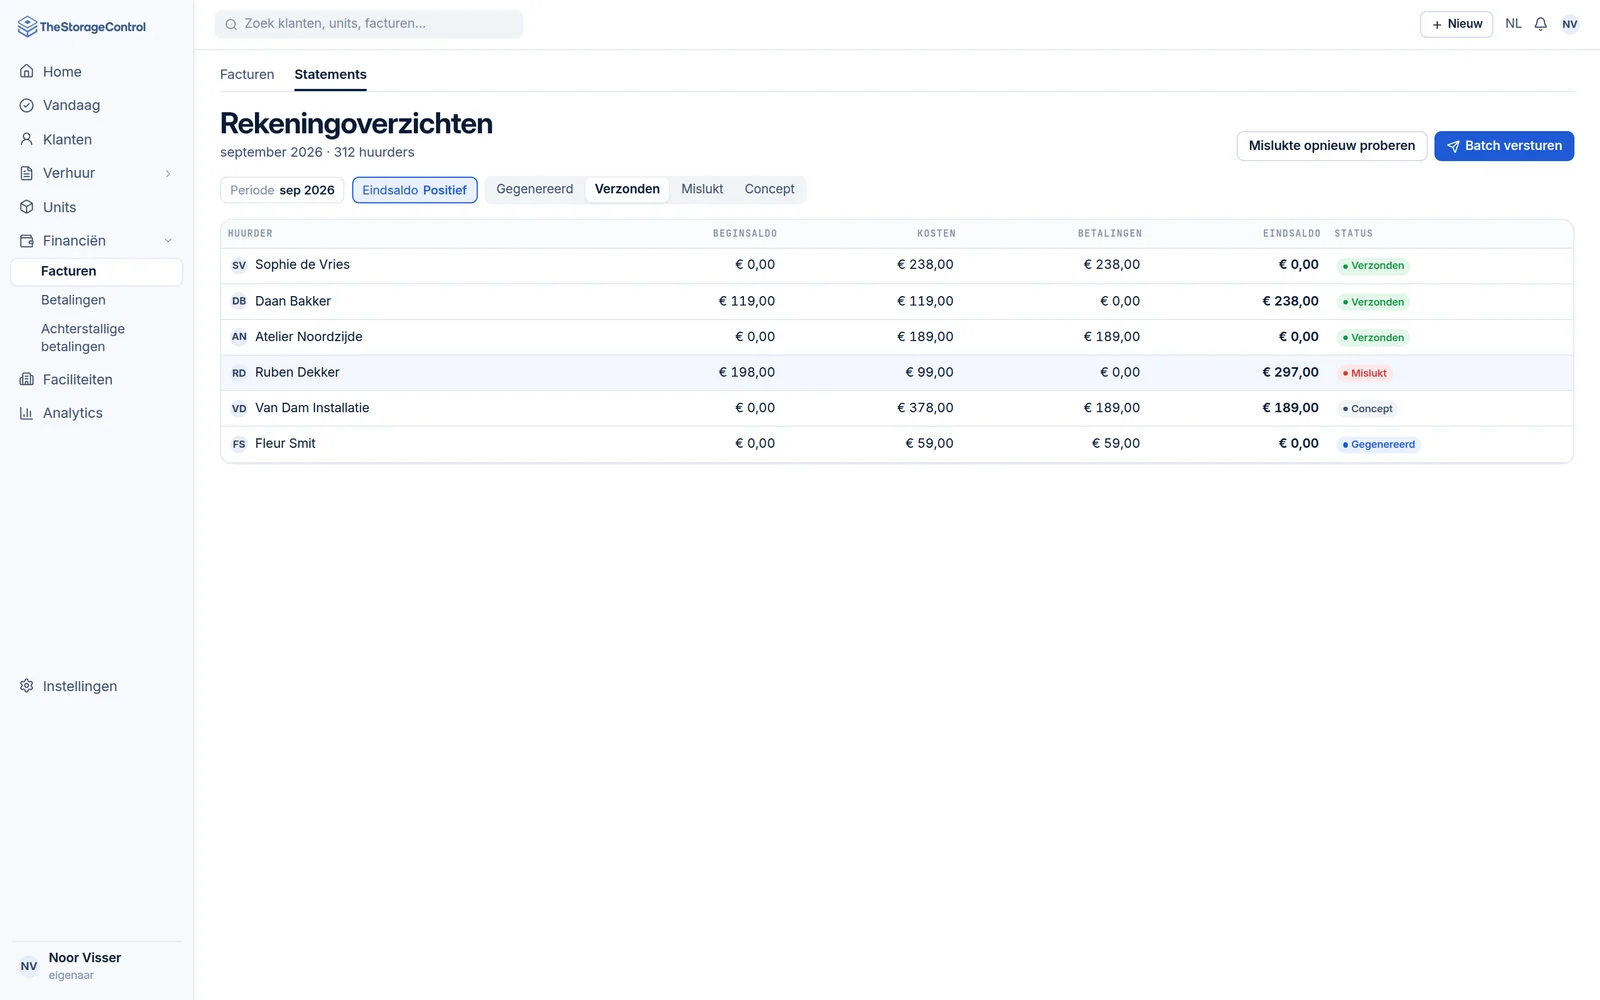Collapse the Financiën submenu chevron
Image resolution: width=1600 pixels, height=1000 pixels.
pos(168,240)
